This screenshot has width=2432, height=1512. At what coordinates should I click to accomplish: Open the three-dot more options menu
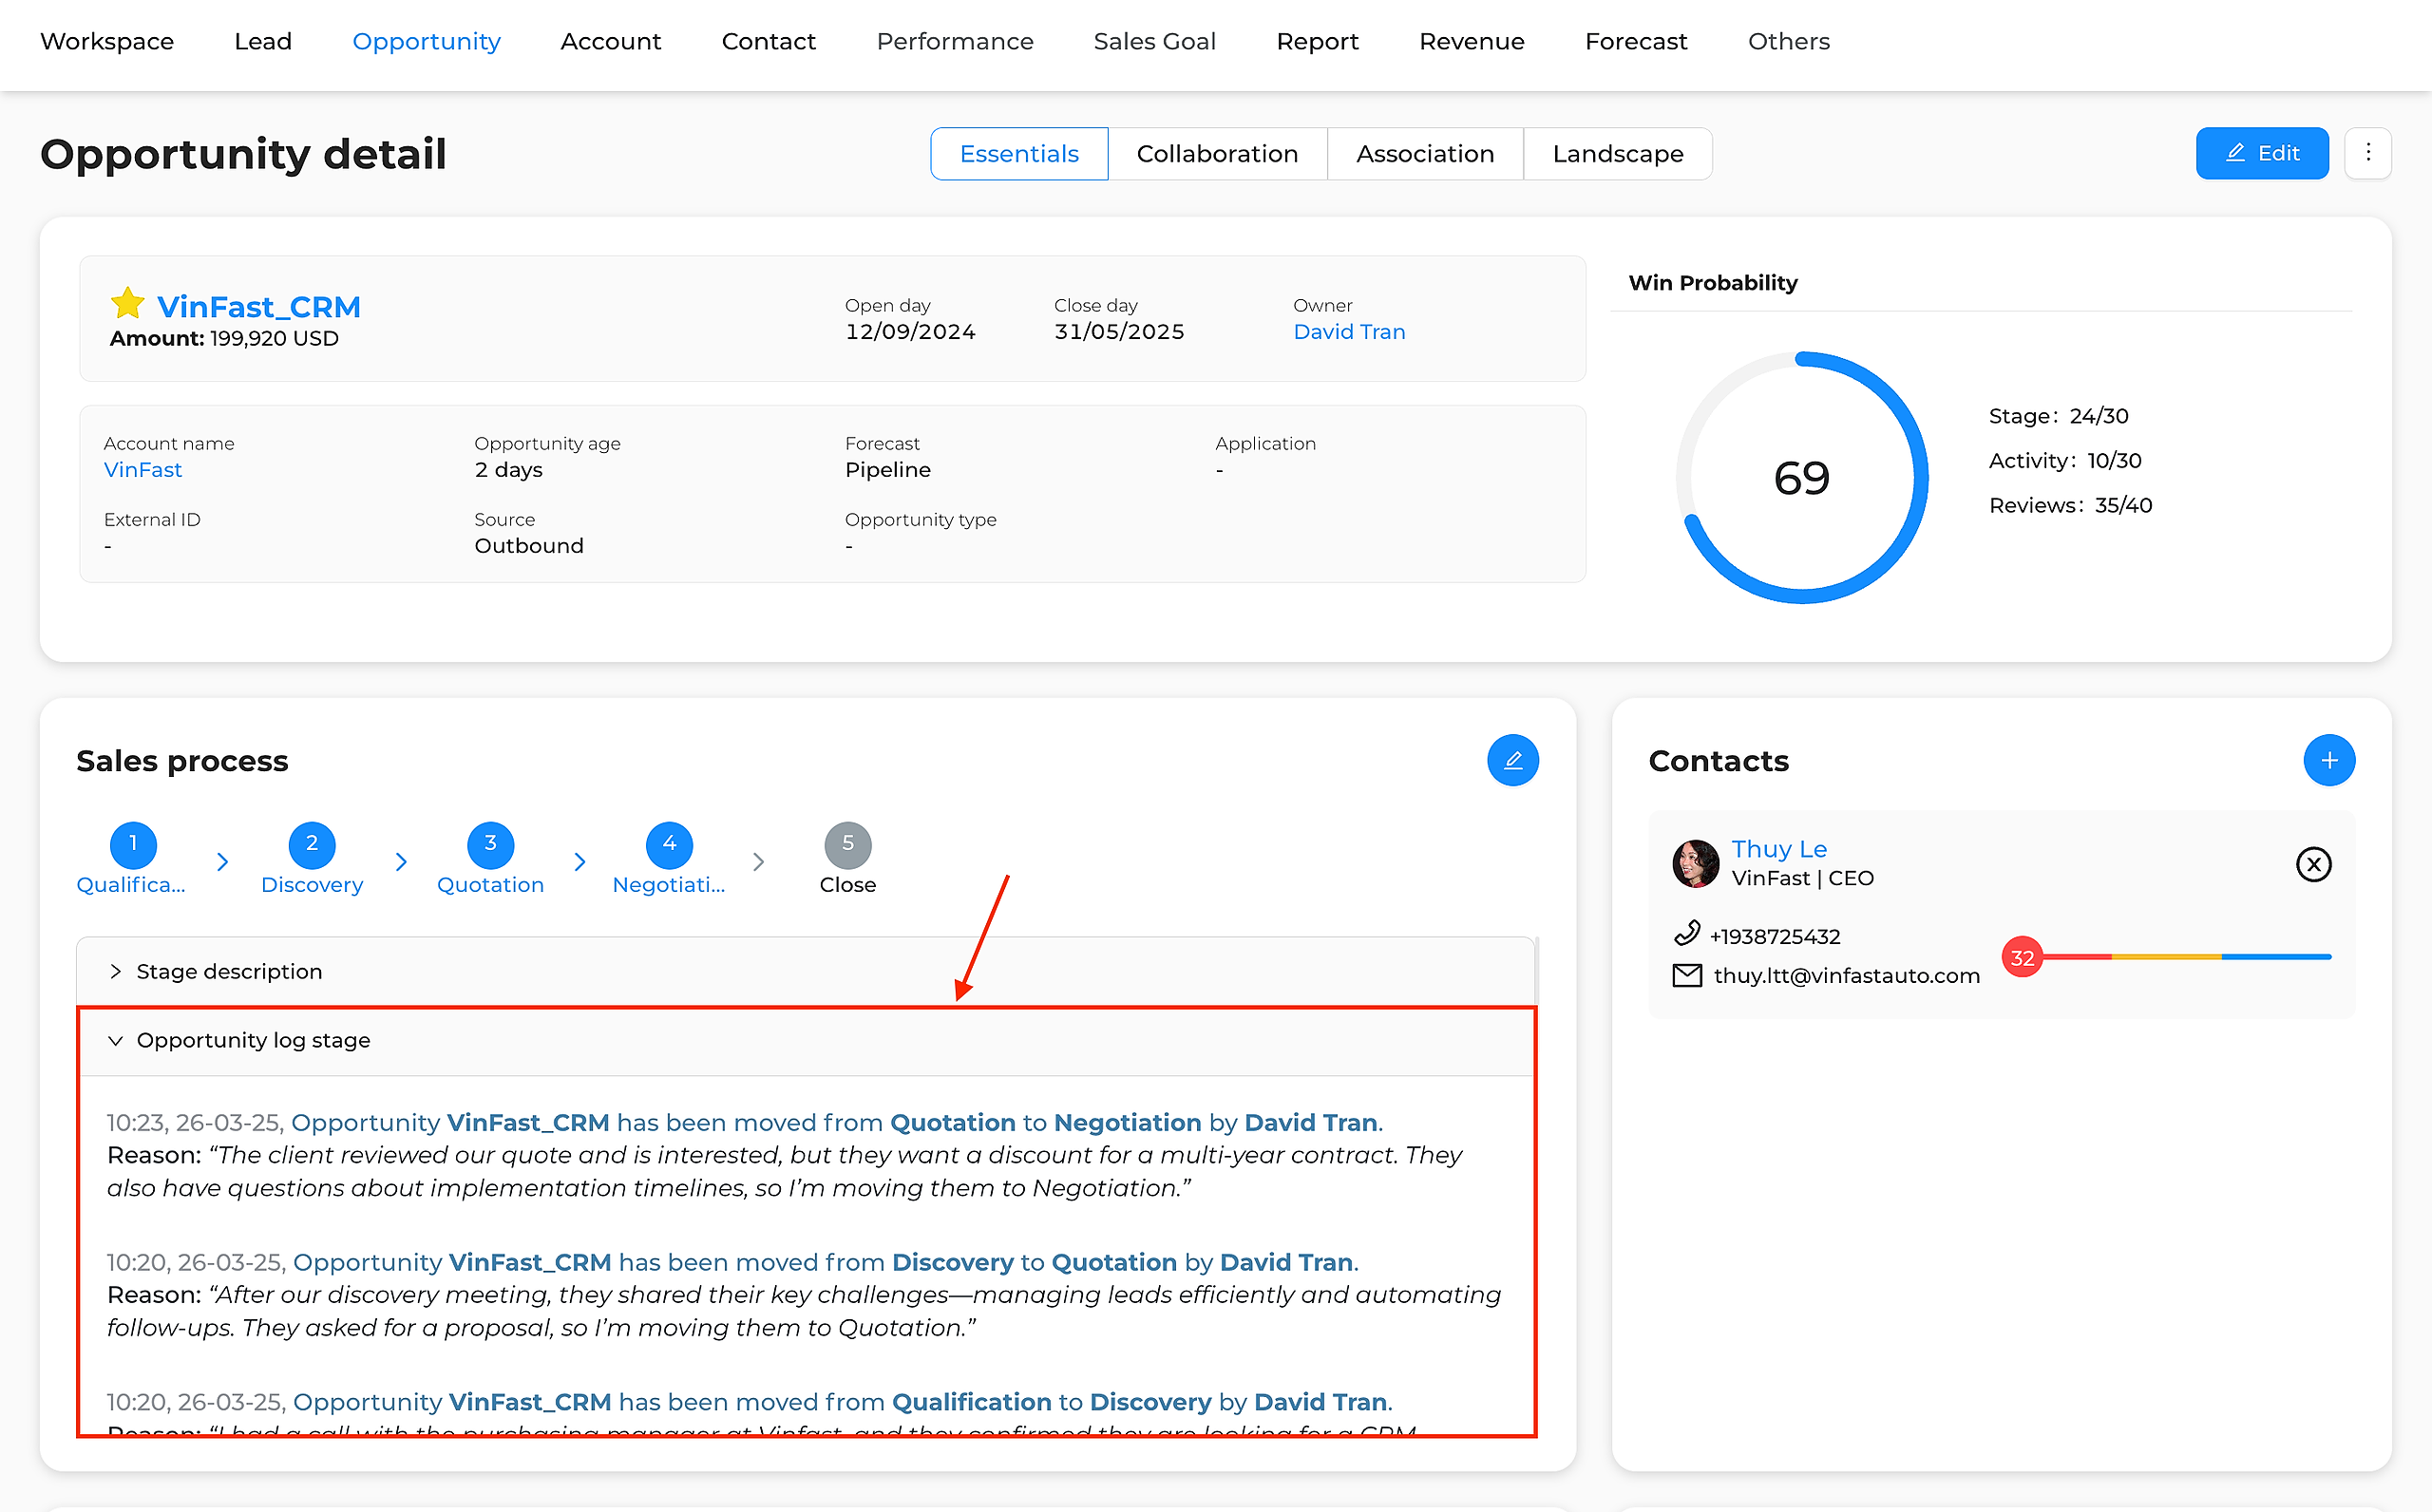[x=2367, y=153]
